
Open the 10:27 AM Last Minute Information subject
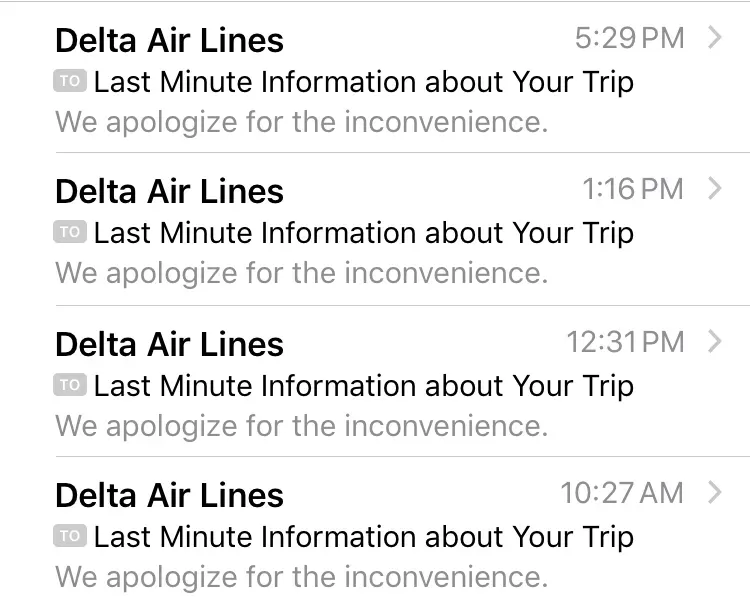pos(364,537)
